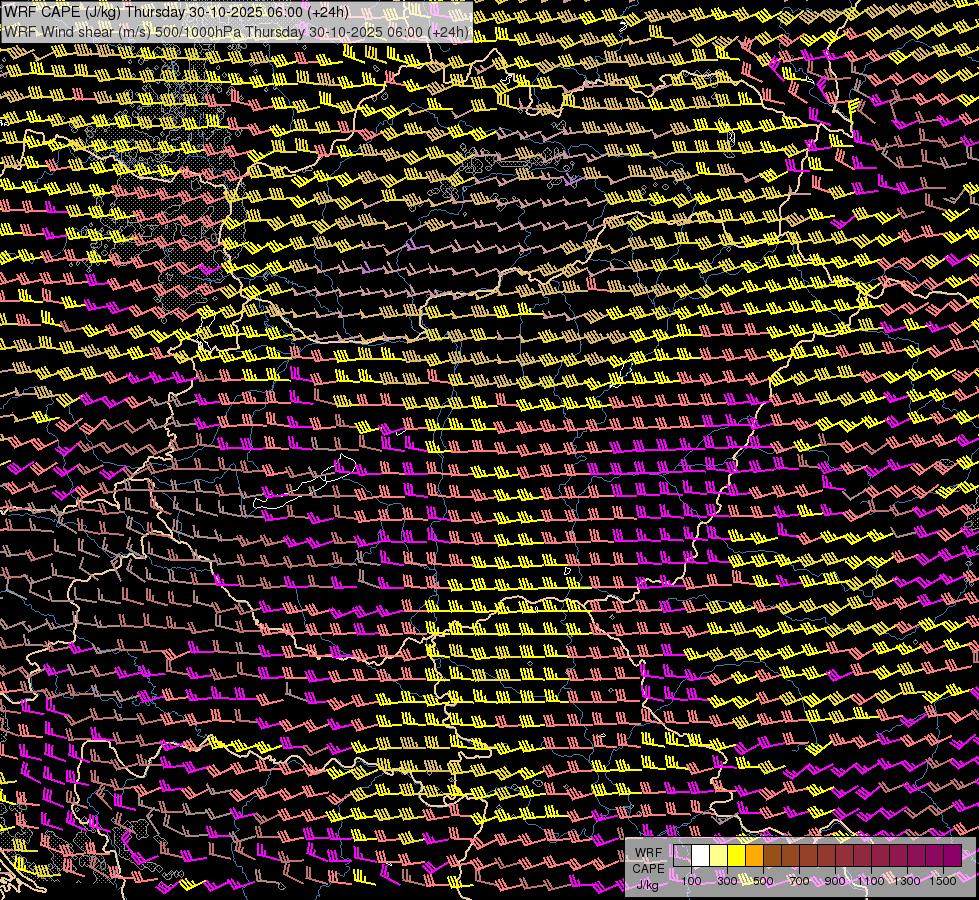
Task: Click the stippled CAPE area in upper-left
Action: (x=150, y=210)
